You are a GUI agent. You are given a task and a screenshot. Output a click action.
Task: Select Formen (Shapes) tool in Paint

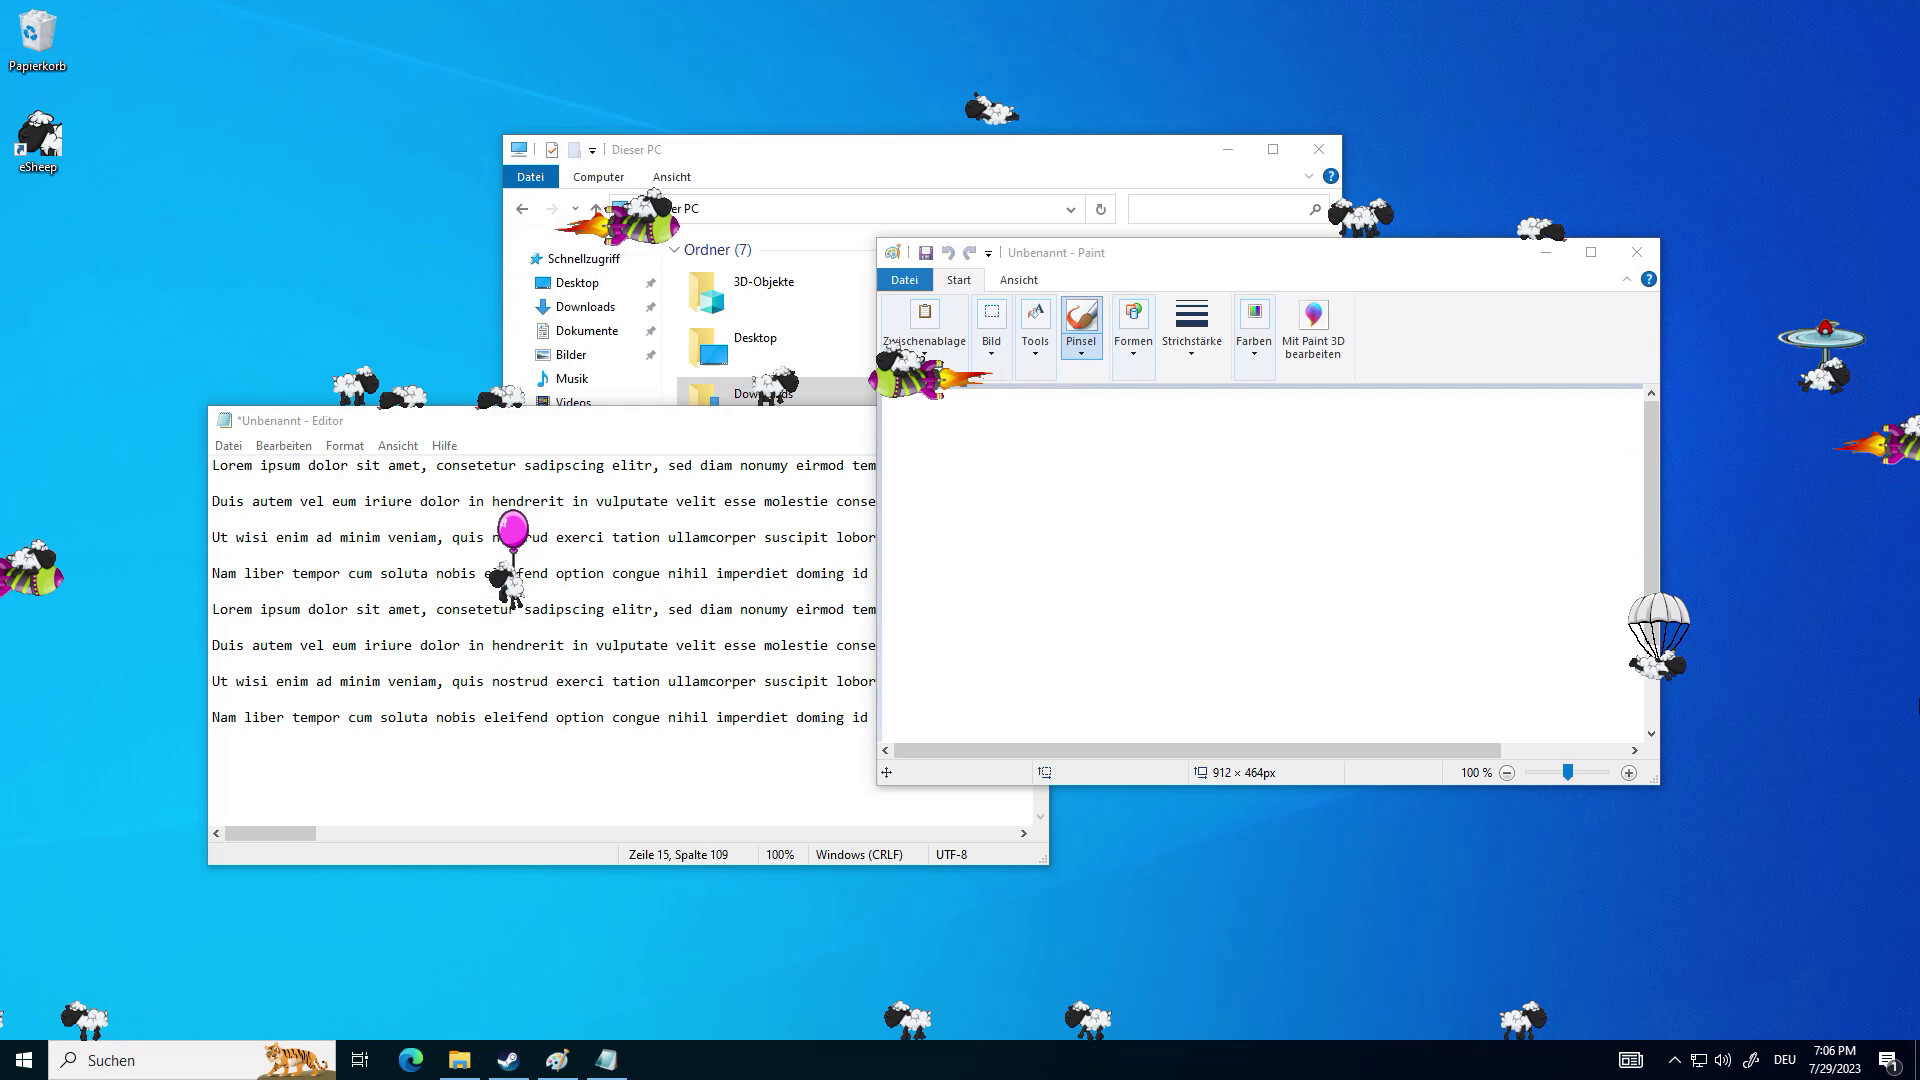[1133, 327]
